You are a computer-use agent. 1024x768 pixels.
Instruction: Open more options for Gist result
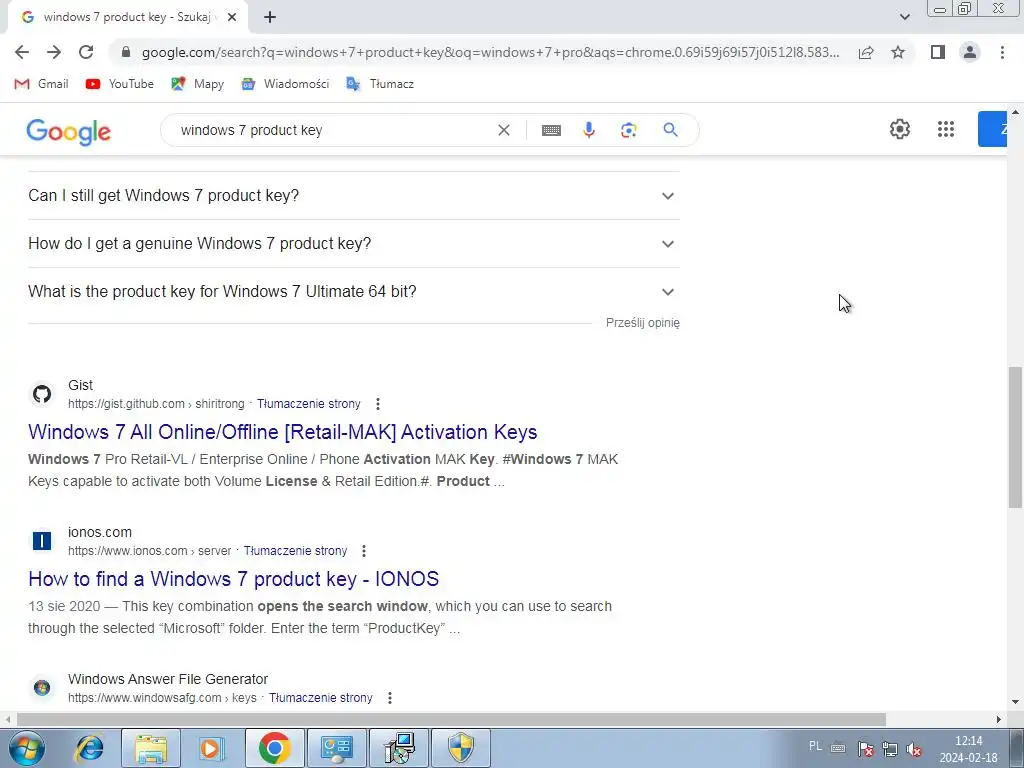click(377, 404)
